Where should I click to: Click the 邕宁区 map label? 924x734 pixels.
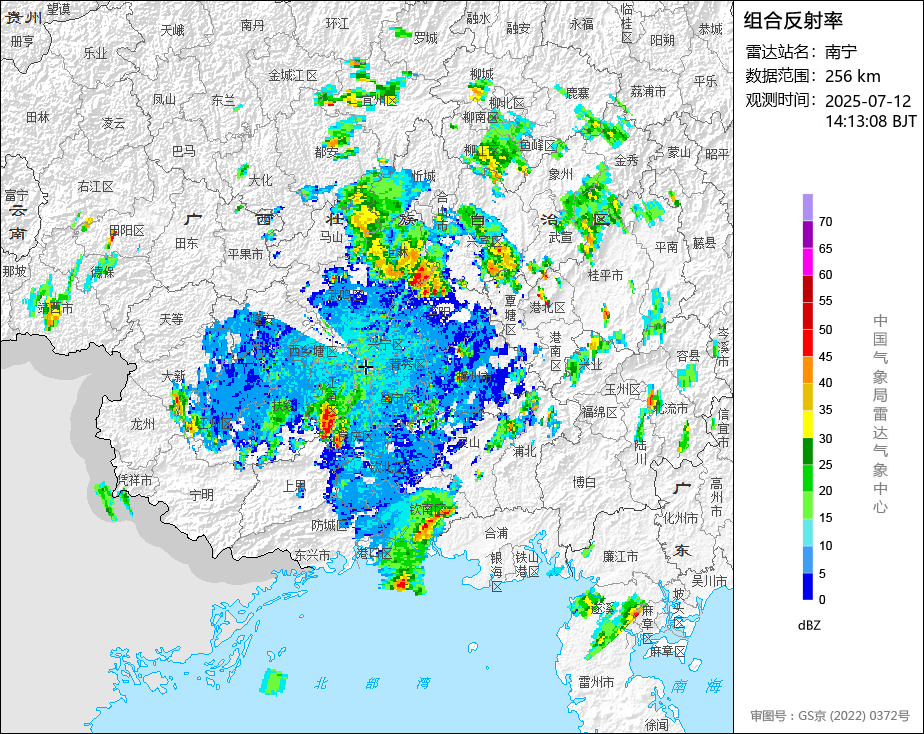(x=398, y=398)
